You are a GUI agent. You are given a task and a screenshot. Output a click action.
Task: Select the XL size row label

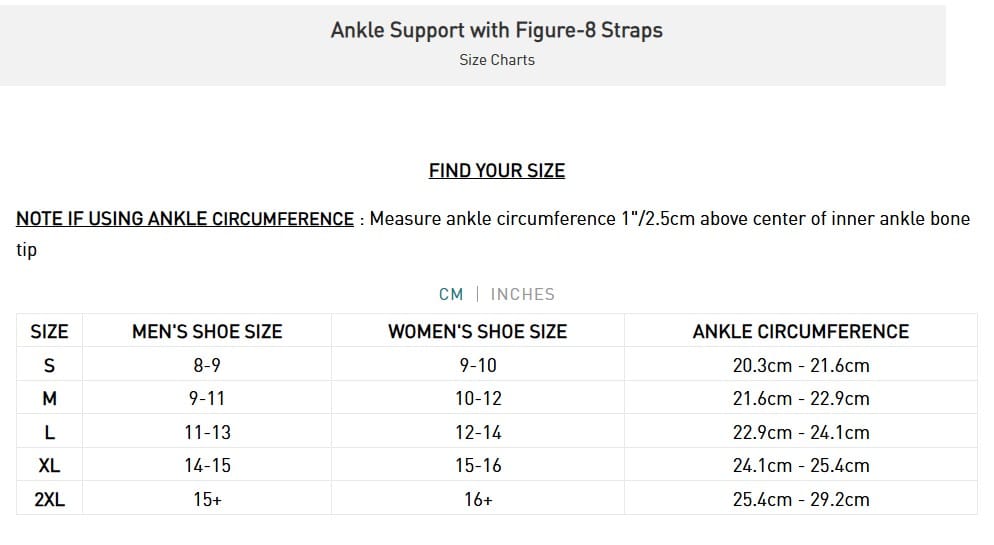click(49, 466)
